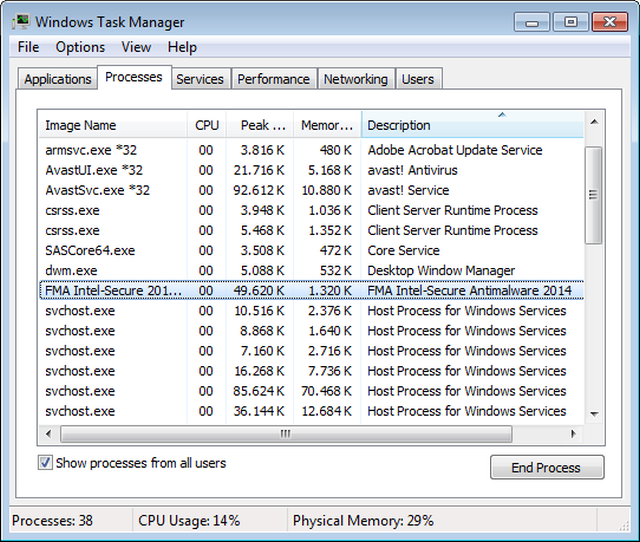Viewport: 640px width, 542px height.
Task: Click End Process button
Action: [547, 467]
